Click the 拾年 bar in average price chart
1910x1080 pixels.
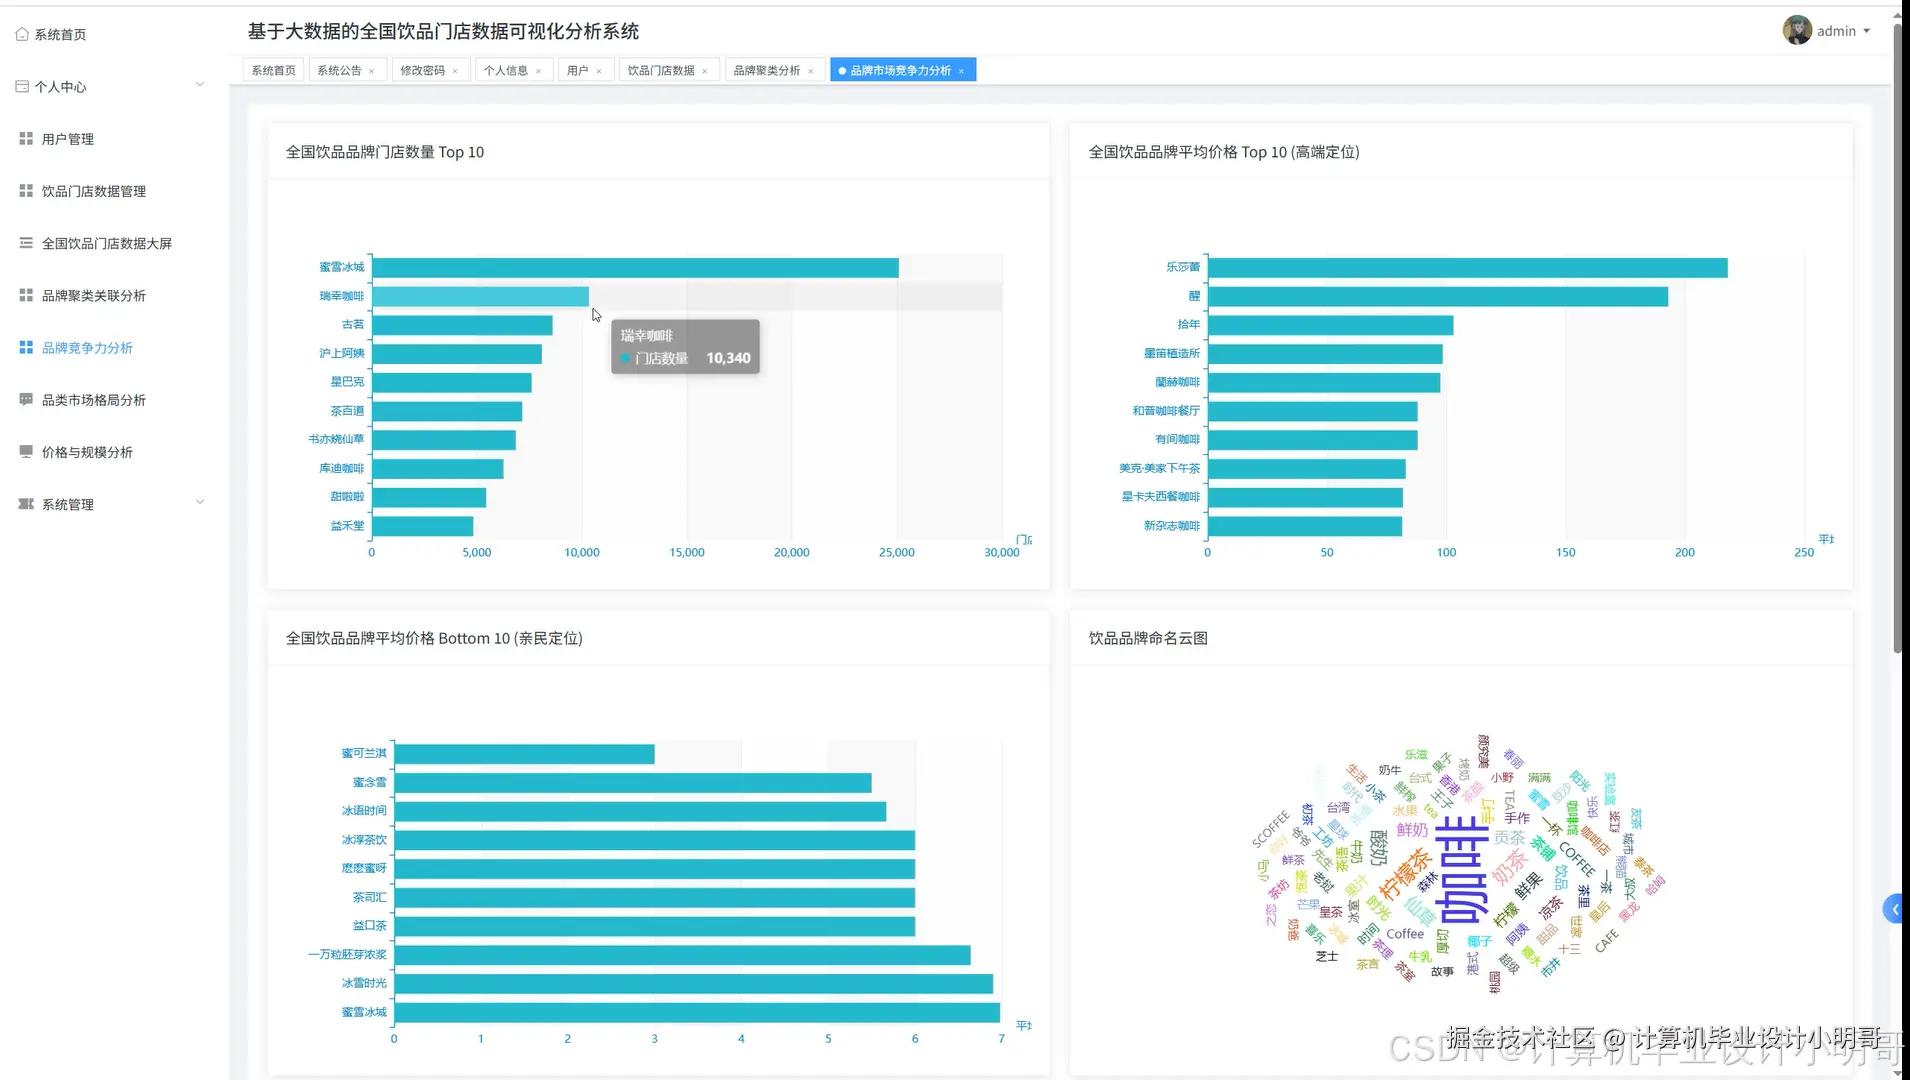[x=1331, y=325]
